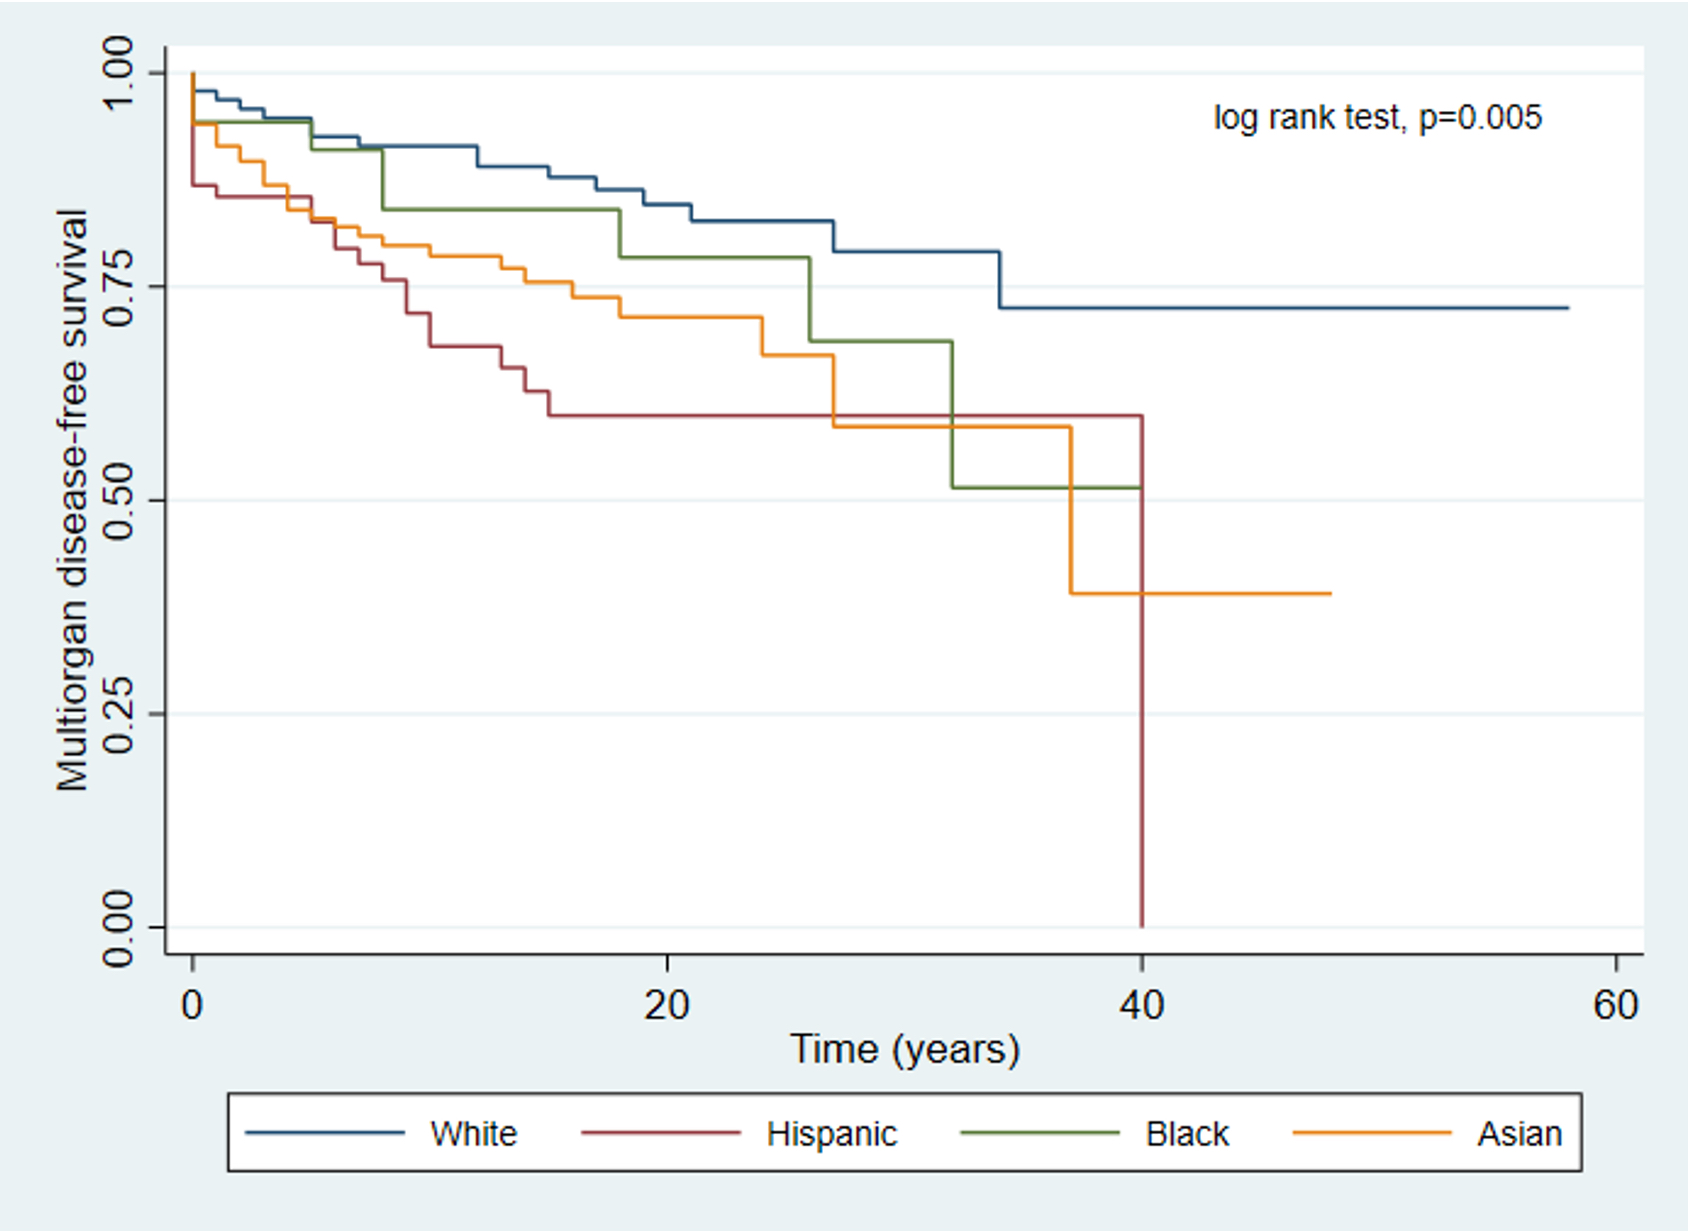Click the log rank test p-value annotation
The width and height of the screenshot is (1688, 1232).
1377,118
